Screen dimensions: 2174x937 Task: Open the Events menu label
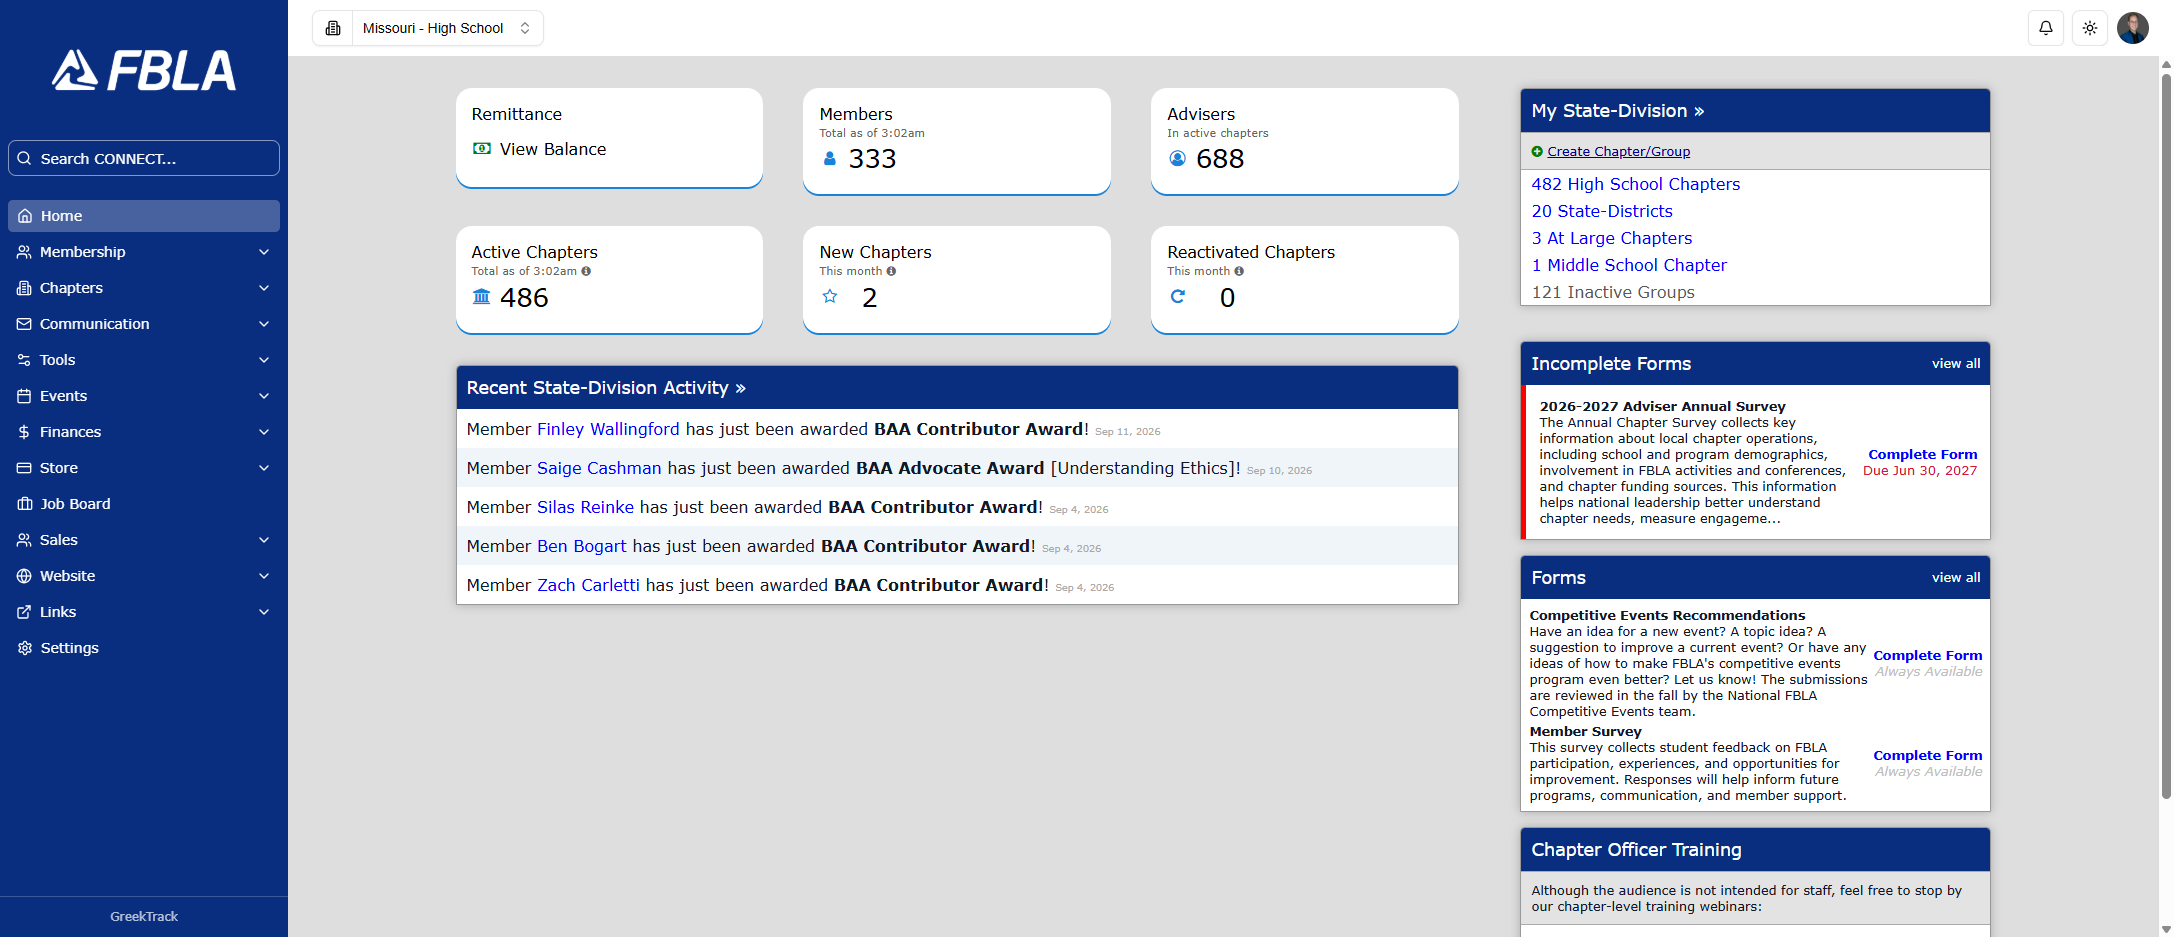64,396
